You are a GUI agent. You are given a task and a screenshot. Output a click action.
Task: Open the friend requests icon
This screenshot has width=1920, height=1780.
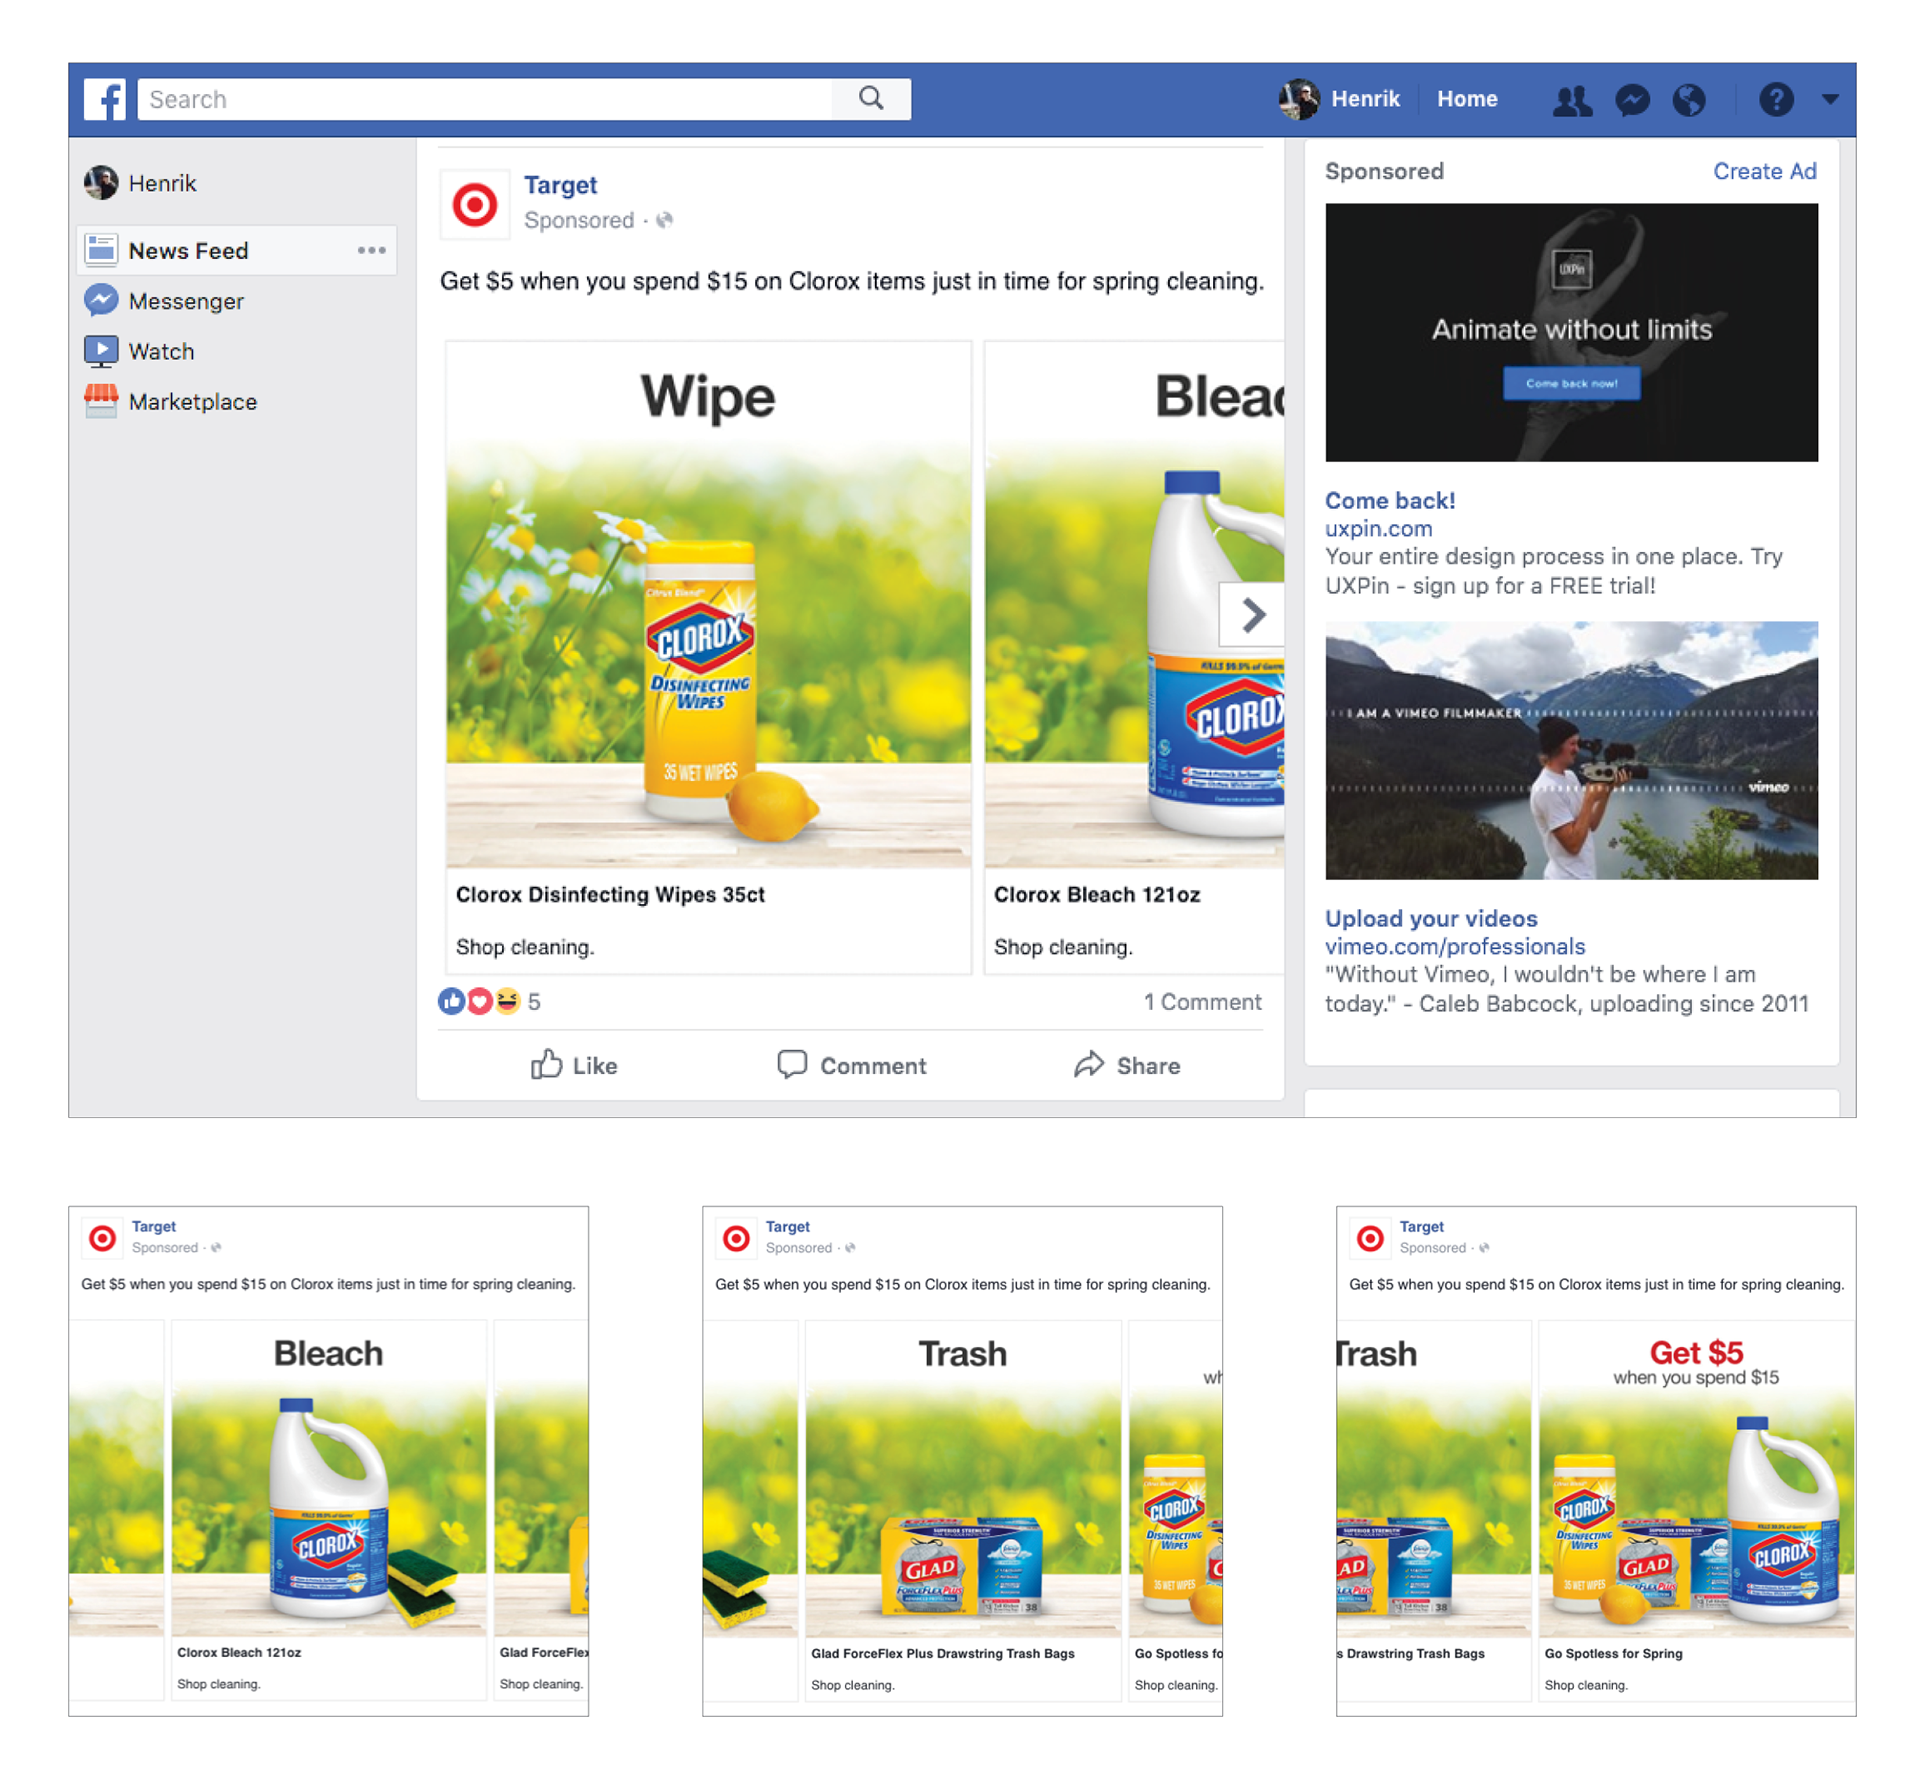(x=1571, y=100)
